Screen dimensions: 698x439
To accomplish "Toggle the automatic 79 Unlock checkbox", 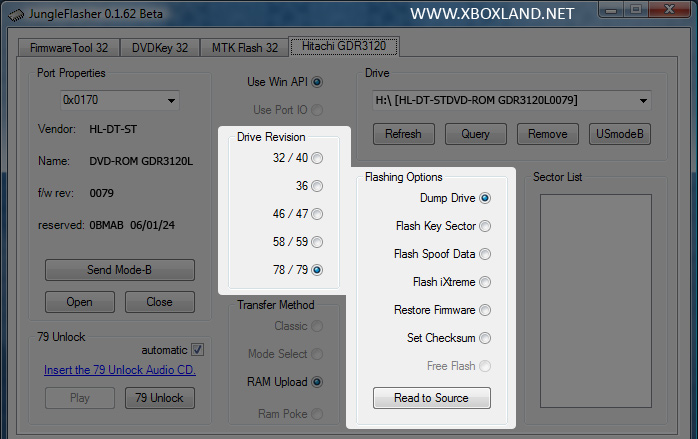I will 198,350.
